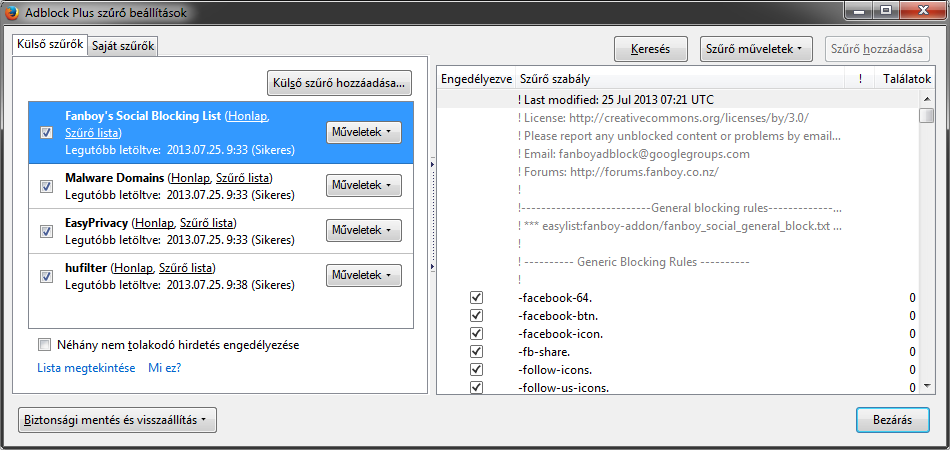This screenshot has height=450, width=950.
Task: Open Honlap link of Malware Domains
Action: (x=190, y=178)
